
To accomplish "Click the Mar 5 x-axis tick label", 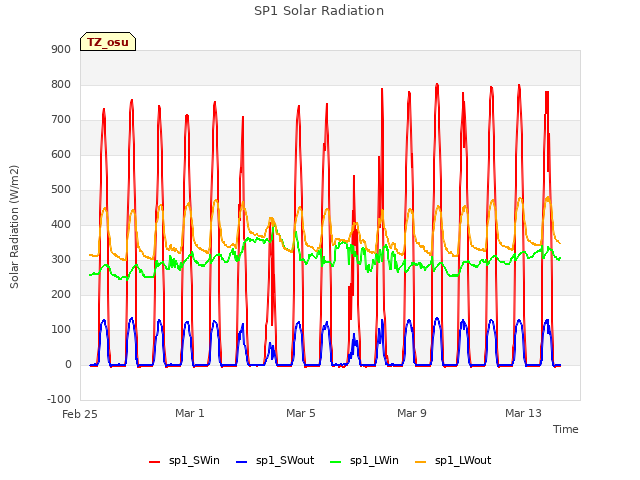I will (301, 413).
